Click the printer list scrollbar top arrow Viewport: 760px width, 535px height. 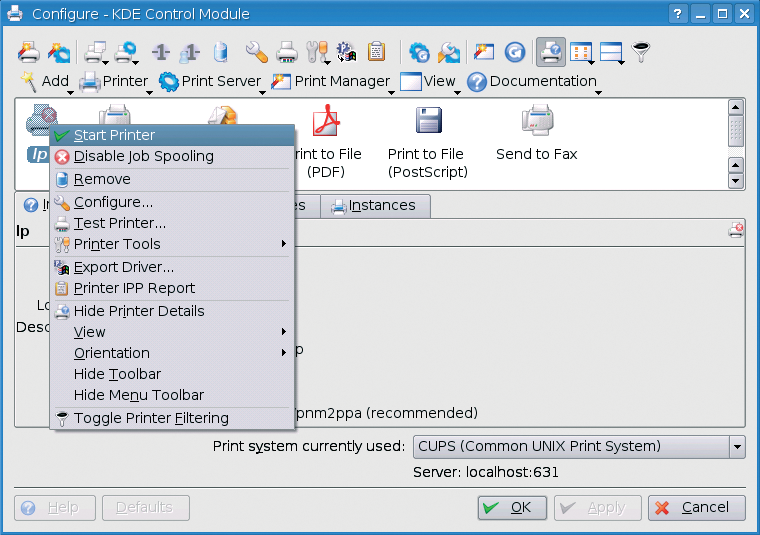(x=736, y=107)
